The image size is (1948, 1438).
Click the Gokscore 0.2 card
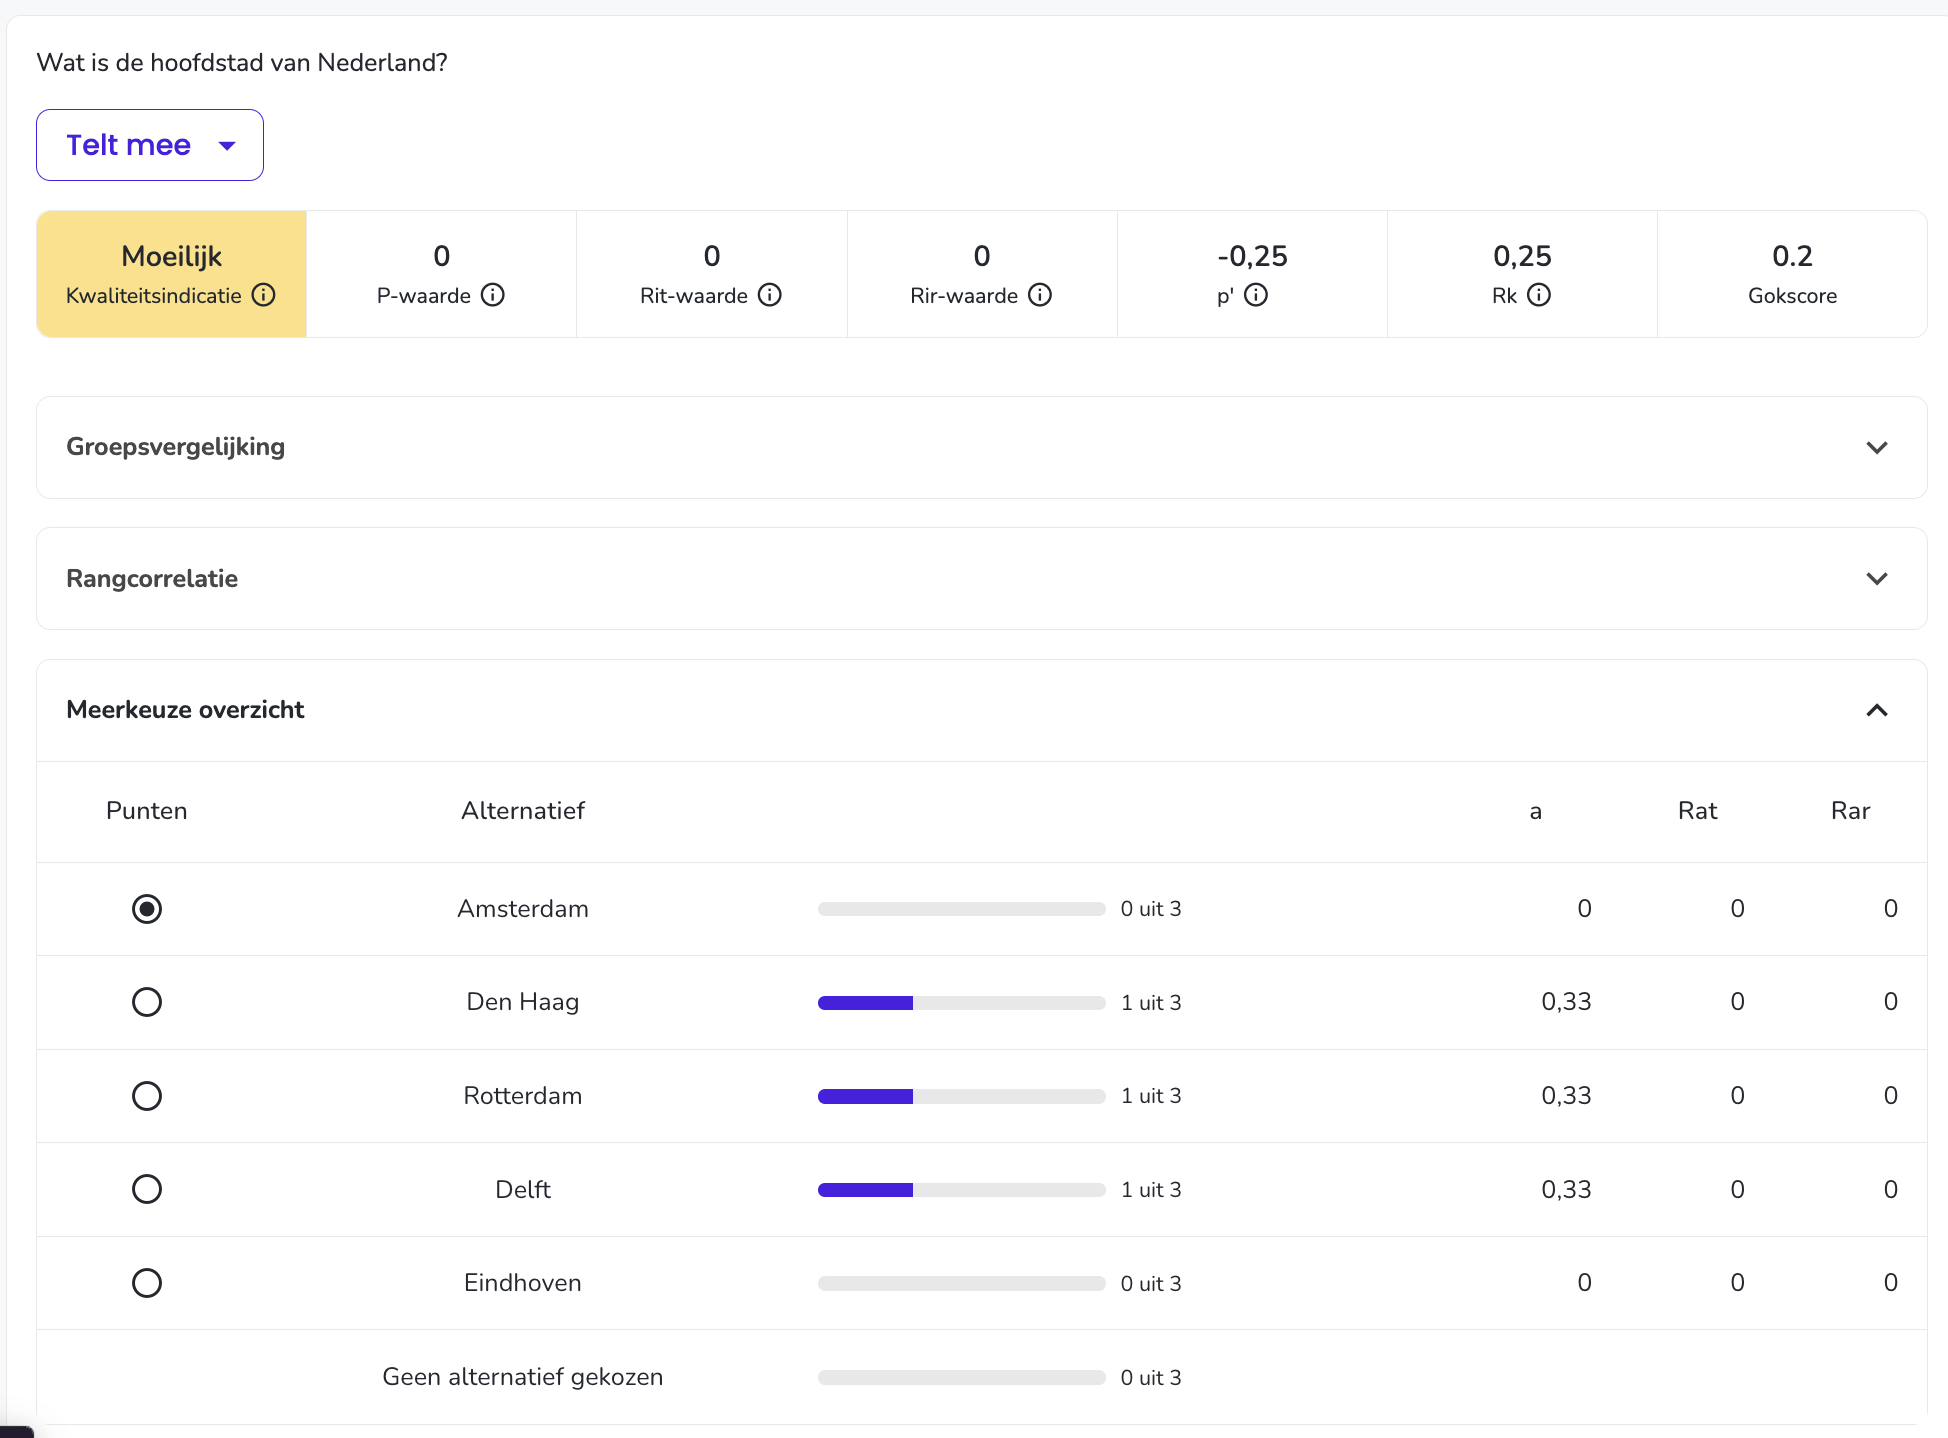[1792, 274]
